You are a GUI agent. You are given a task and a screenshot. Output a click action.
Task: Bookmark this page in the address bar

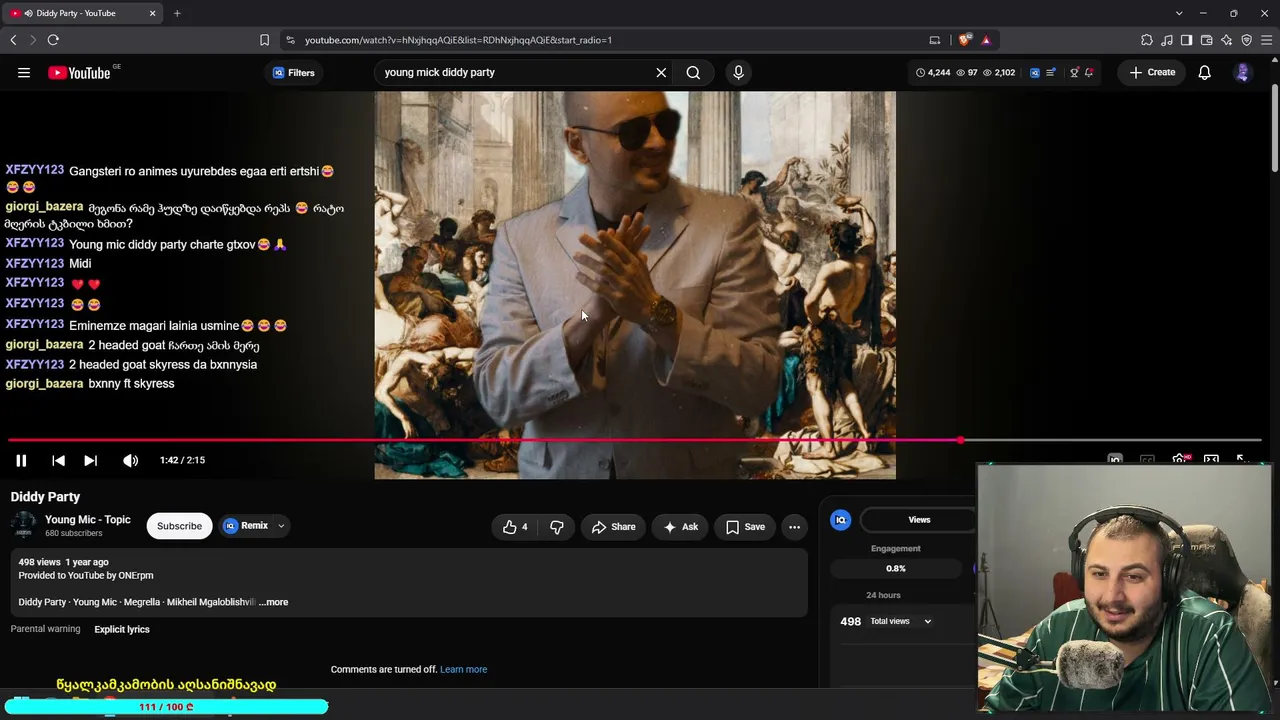(x=264, y=40)
